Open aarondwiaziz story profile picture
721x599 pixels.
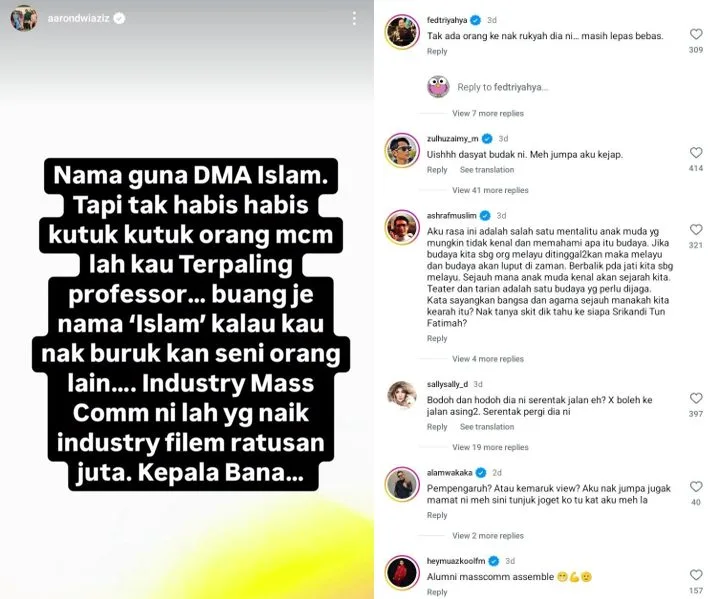click(24, 18)
